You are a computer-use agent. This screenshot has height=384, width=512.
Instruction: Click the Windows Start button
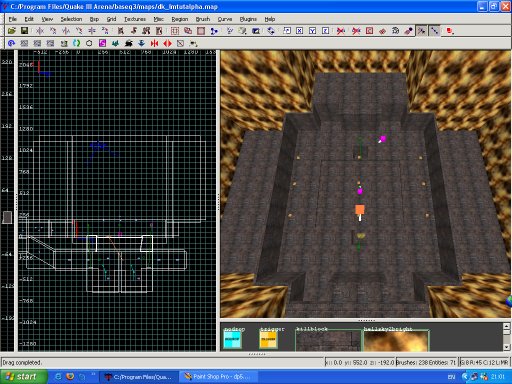[23, 377]
